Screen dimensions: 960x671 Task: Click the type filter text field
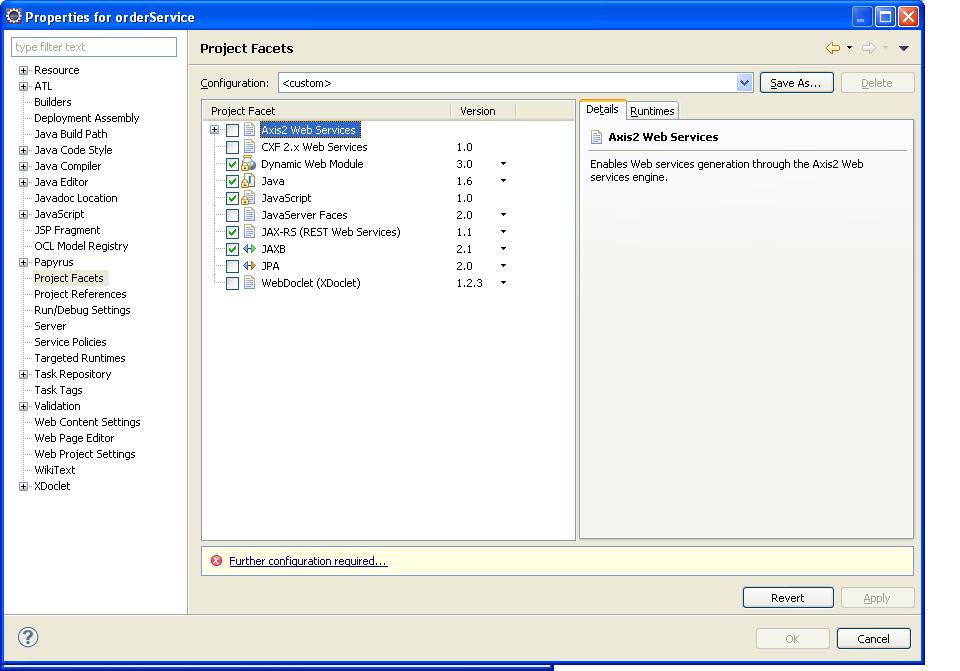click(x=94, y=47)
